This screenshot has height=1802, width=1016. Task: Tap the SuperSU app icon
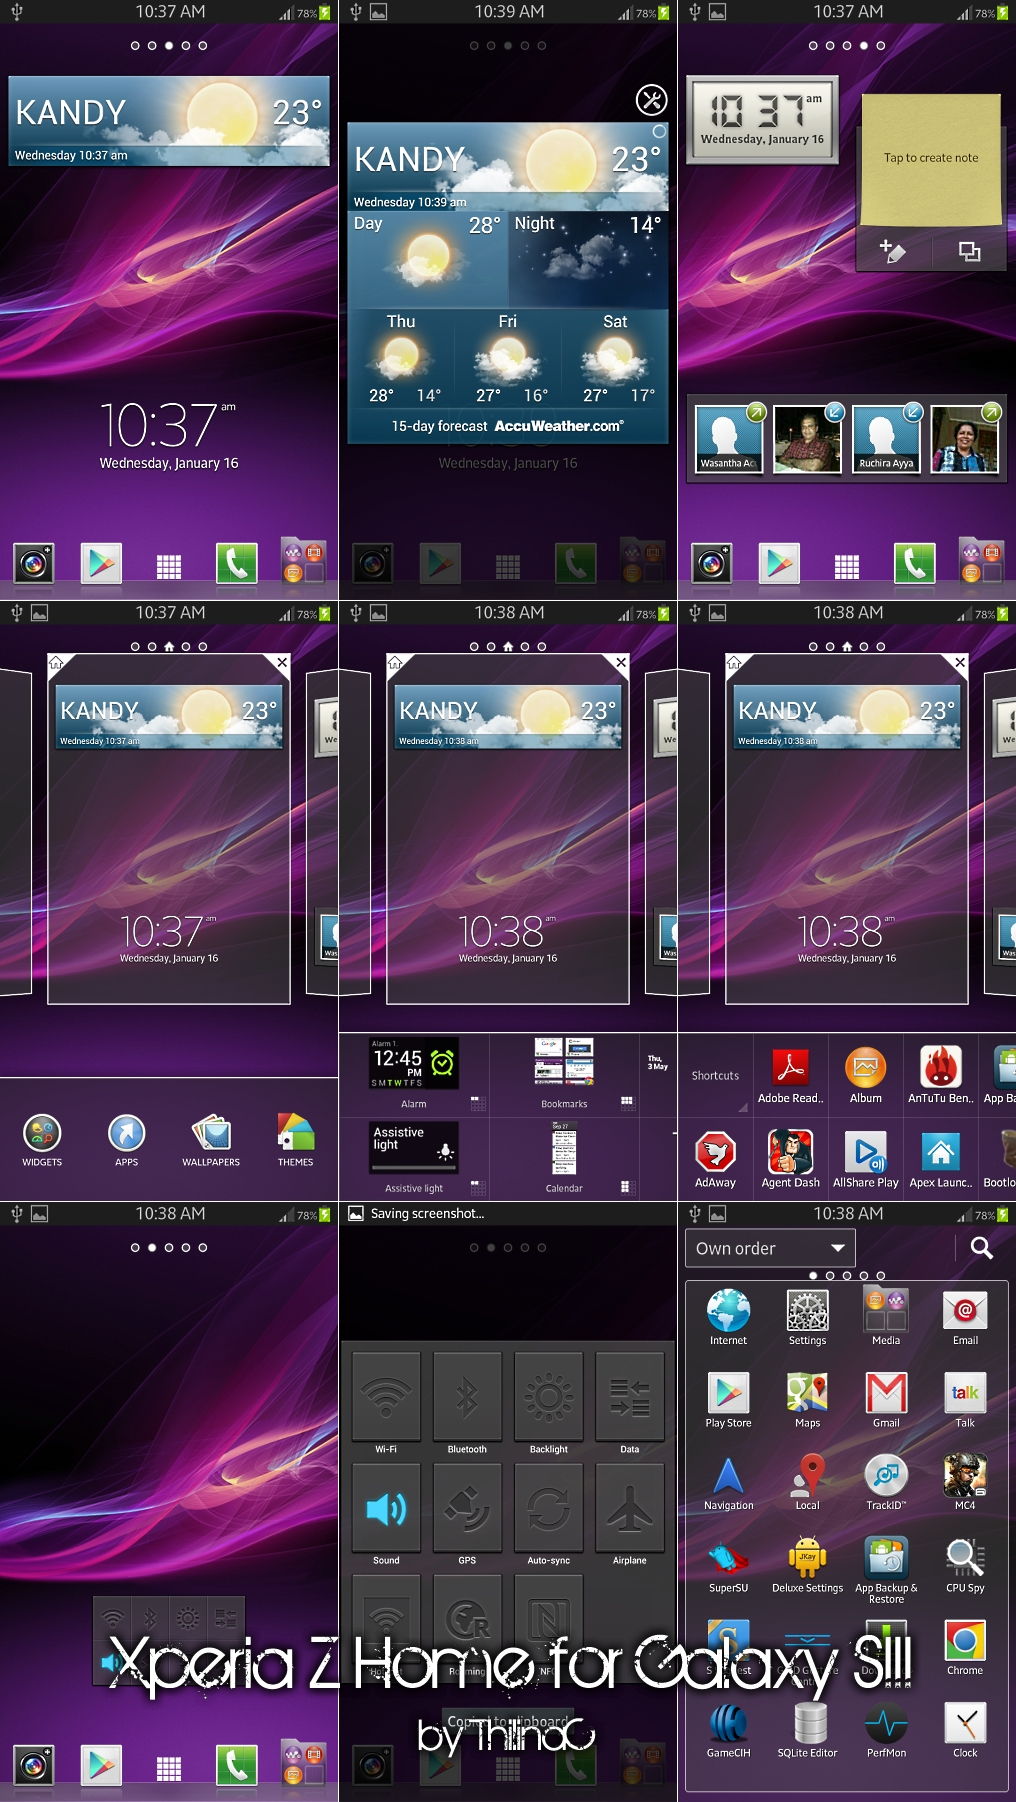[728, 1564]
